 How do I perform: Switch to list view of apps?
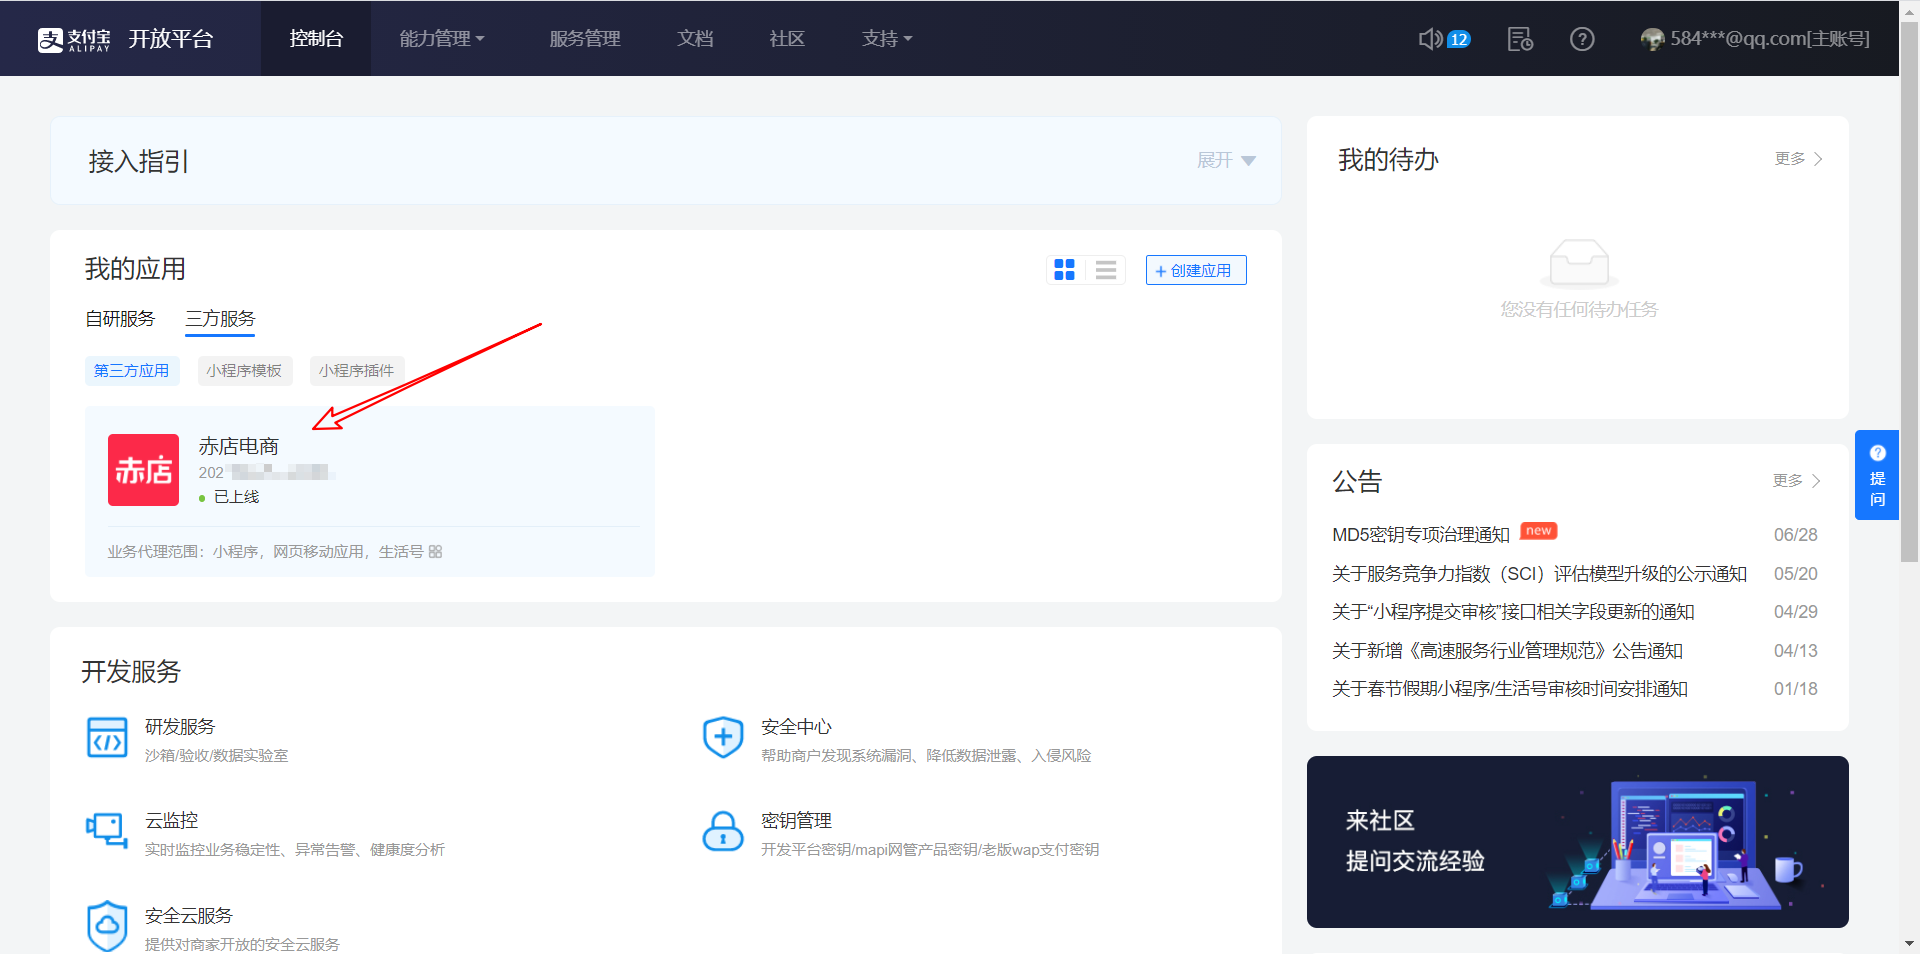click(x=1106, y=270)
